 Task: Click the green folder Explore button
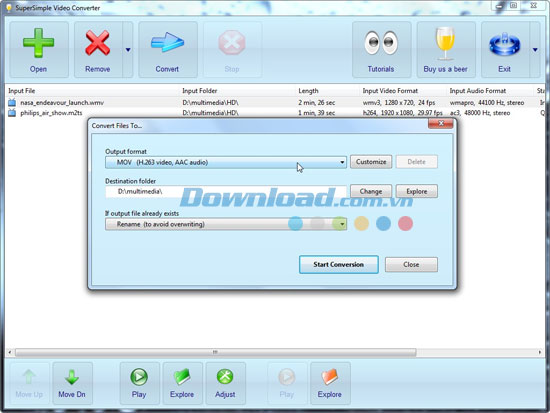(x=182, y=384)
